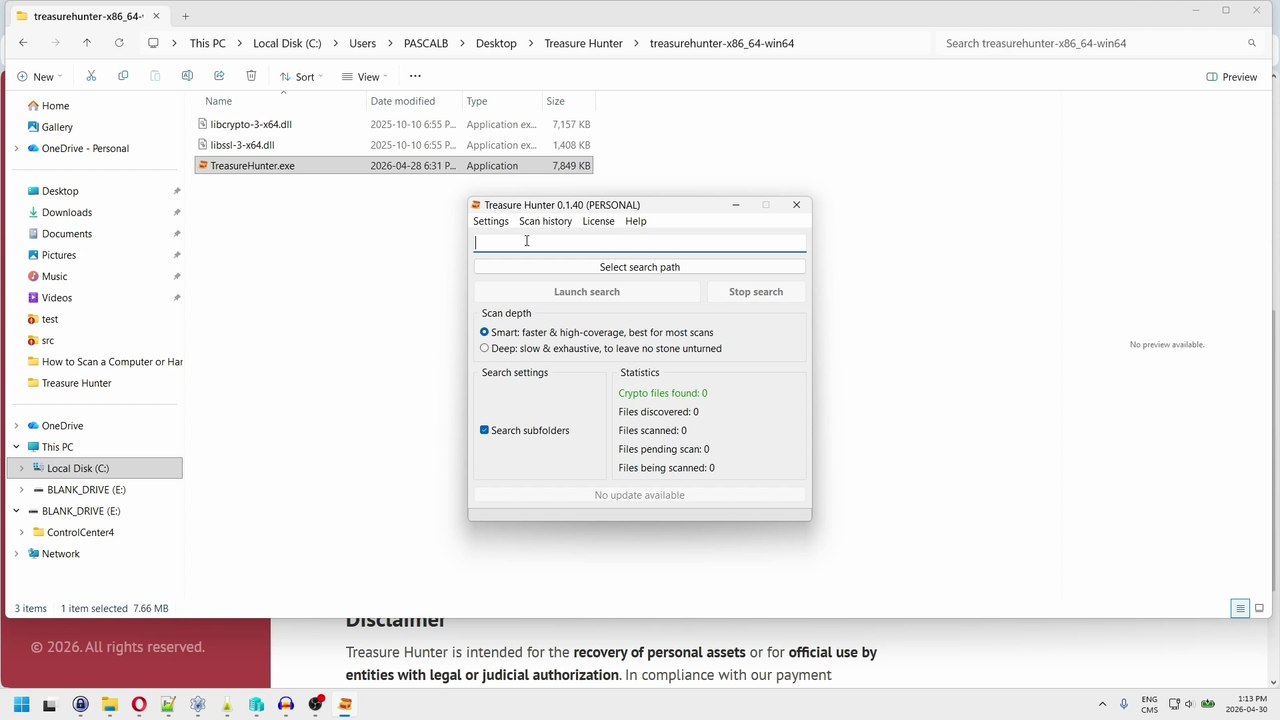Go back with the Explorer back arrow
1280x720 pixels.
23,43
